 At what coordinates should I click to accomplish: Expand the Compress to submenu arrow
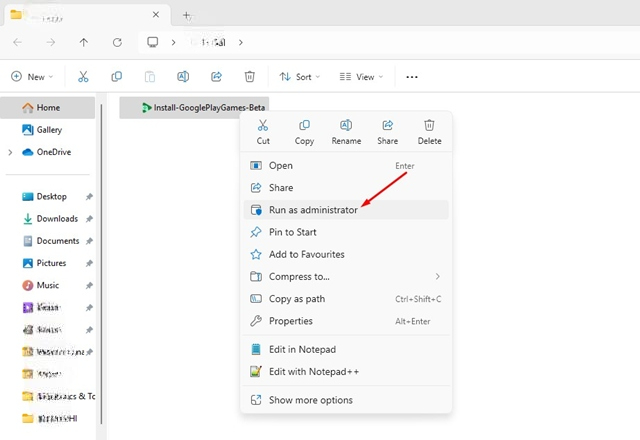(x=438, y=276)
